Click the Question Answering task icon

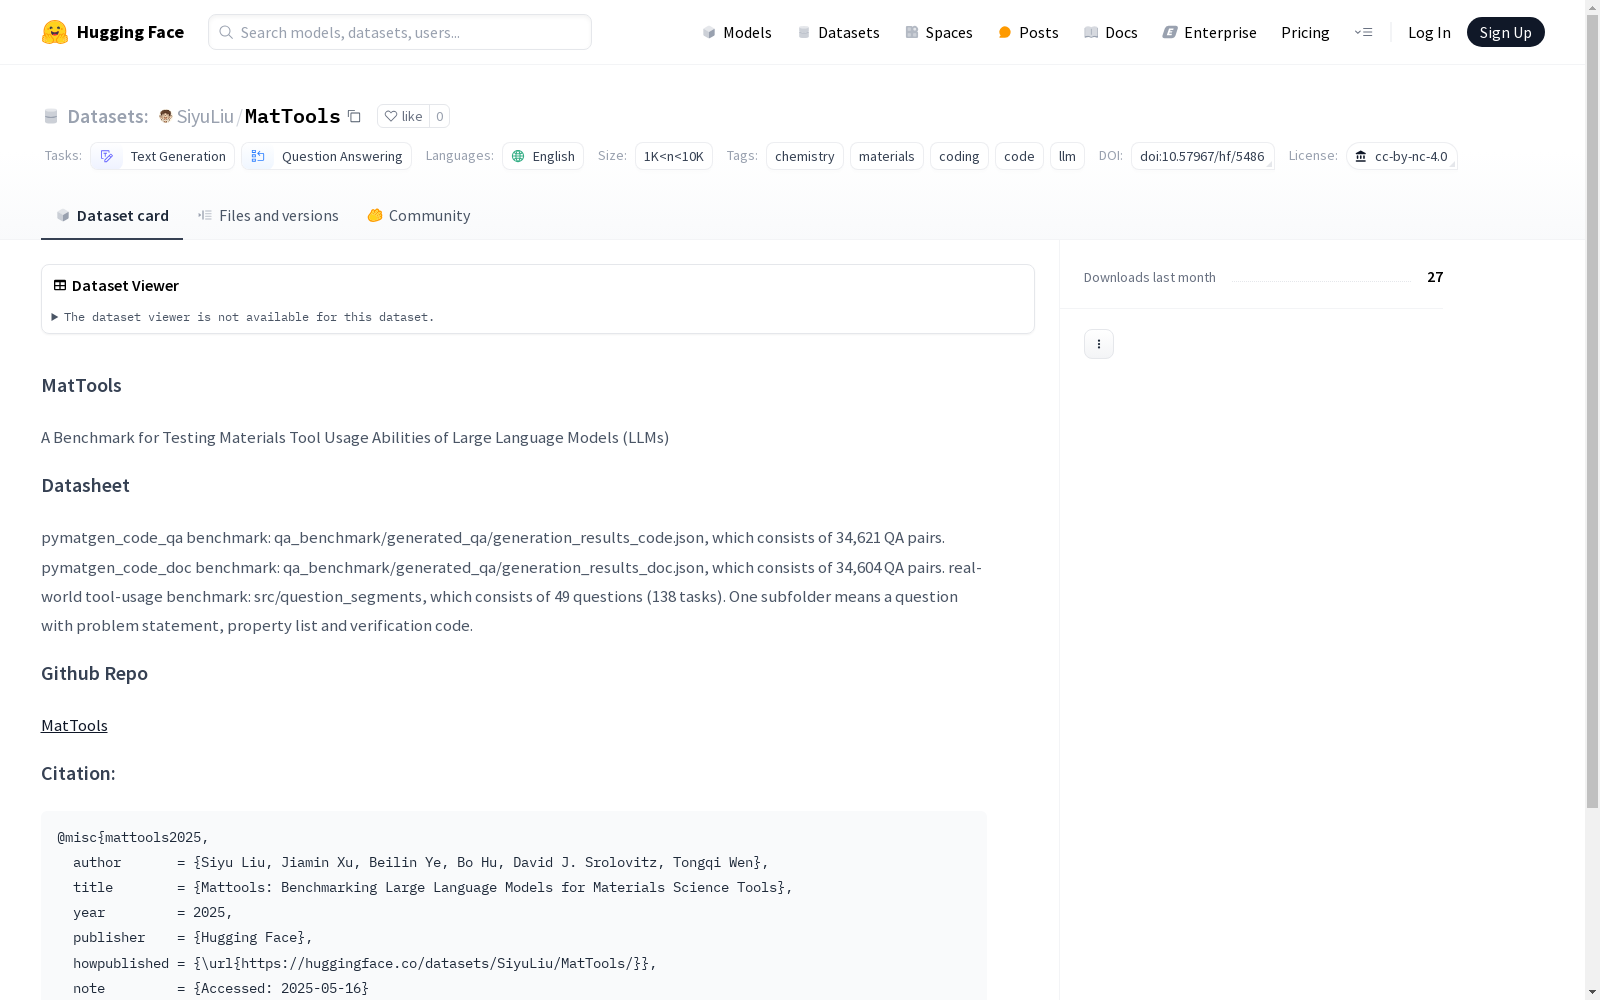coord(258,156)
